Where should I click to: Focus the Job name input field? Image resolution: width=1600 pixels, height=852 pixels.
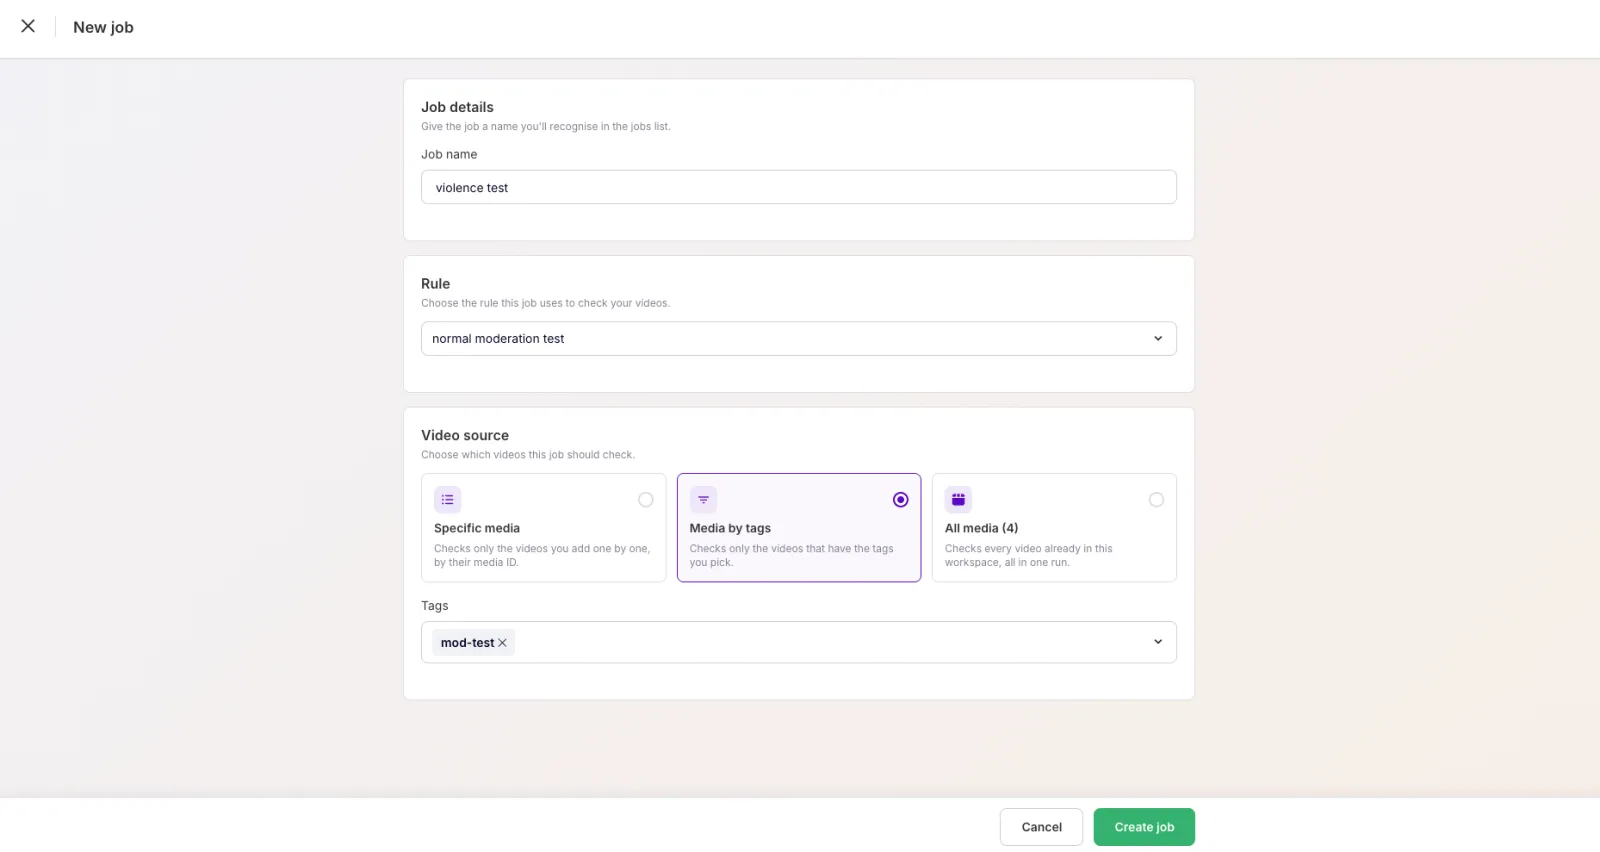798,187
